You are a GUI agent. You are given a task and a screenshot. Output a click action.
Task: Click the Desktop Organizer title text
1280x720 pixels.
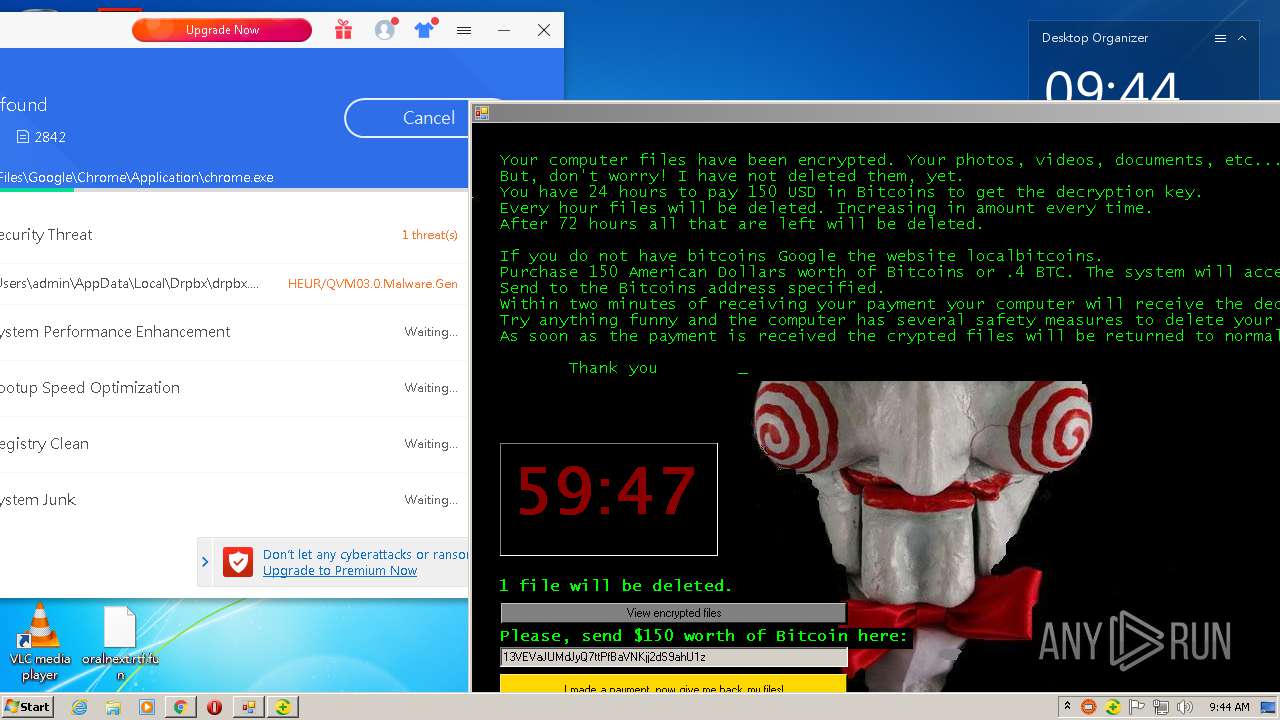tap(1095, 38)
